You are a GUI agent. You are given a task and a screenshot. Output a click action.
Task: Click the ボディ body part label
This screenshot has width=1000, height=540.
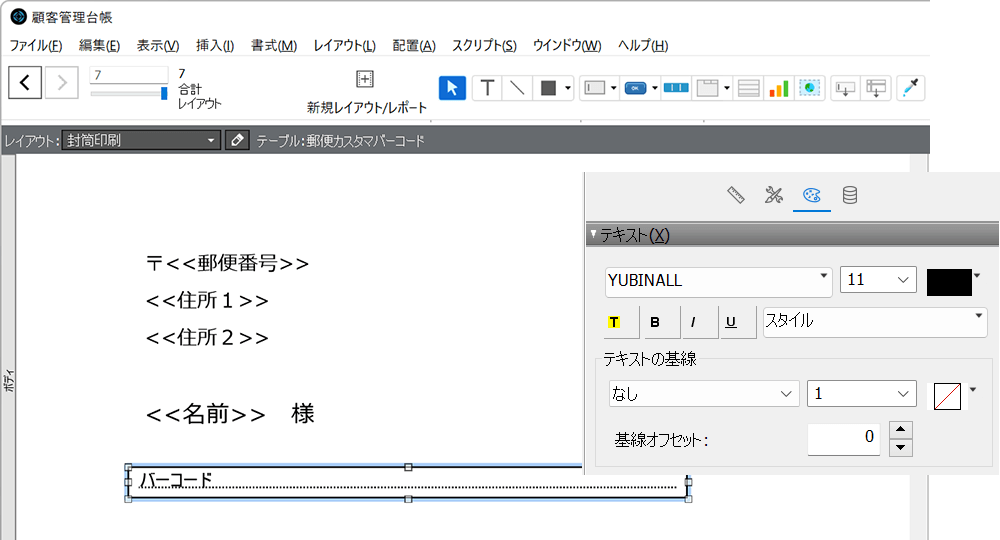point(8,379)
